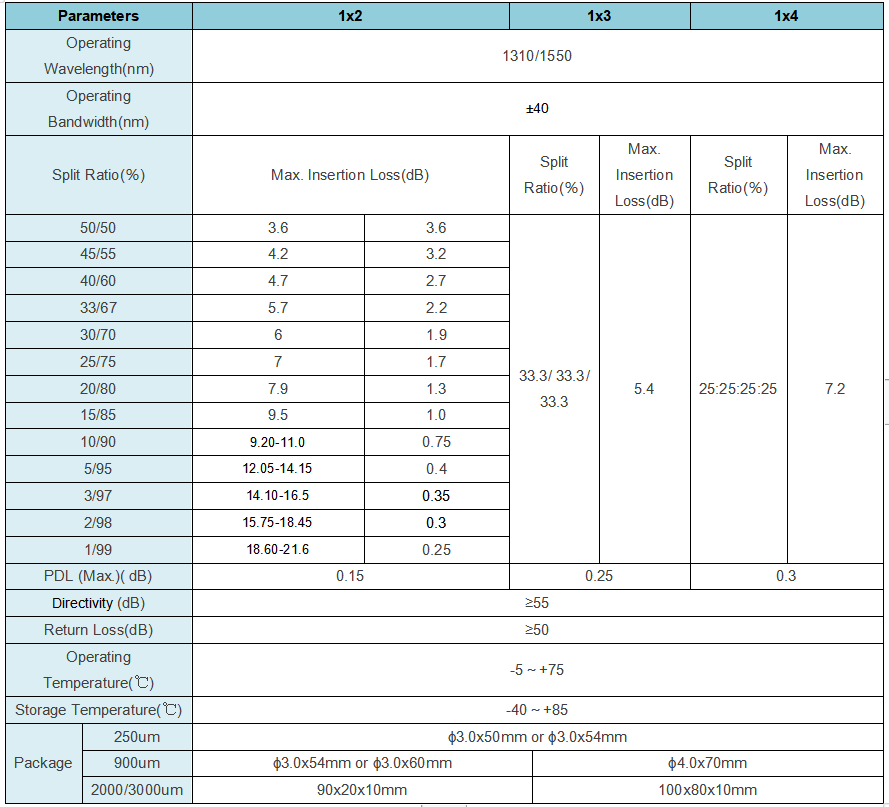Click the 1x3 header cell

[x=599, y=16]
